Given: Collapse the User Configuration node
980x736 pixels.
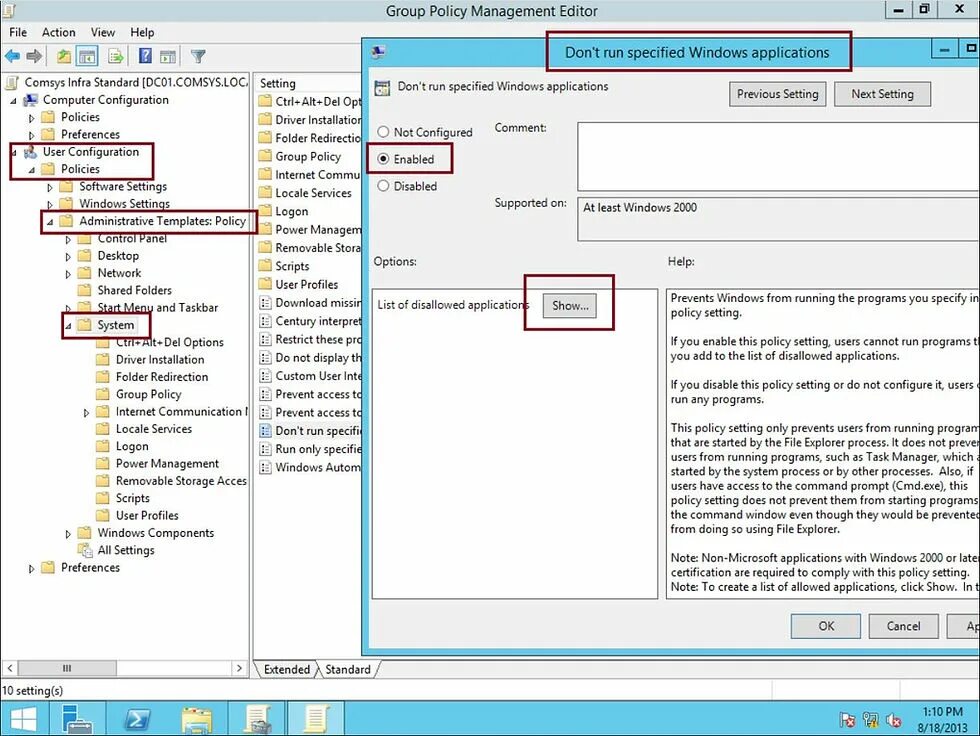Looking at the screenshot, I should [x=13, y=152].
